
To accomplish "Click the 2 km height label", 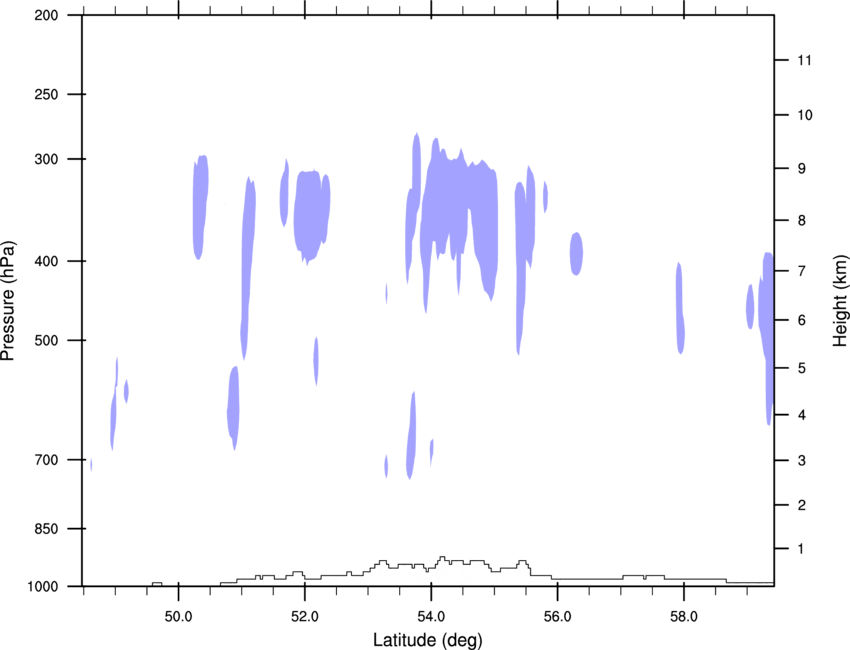I will 802,505.
